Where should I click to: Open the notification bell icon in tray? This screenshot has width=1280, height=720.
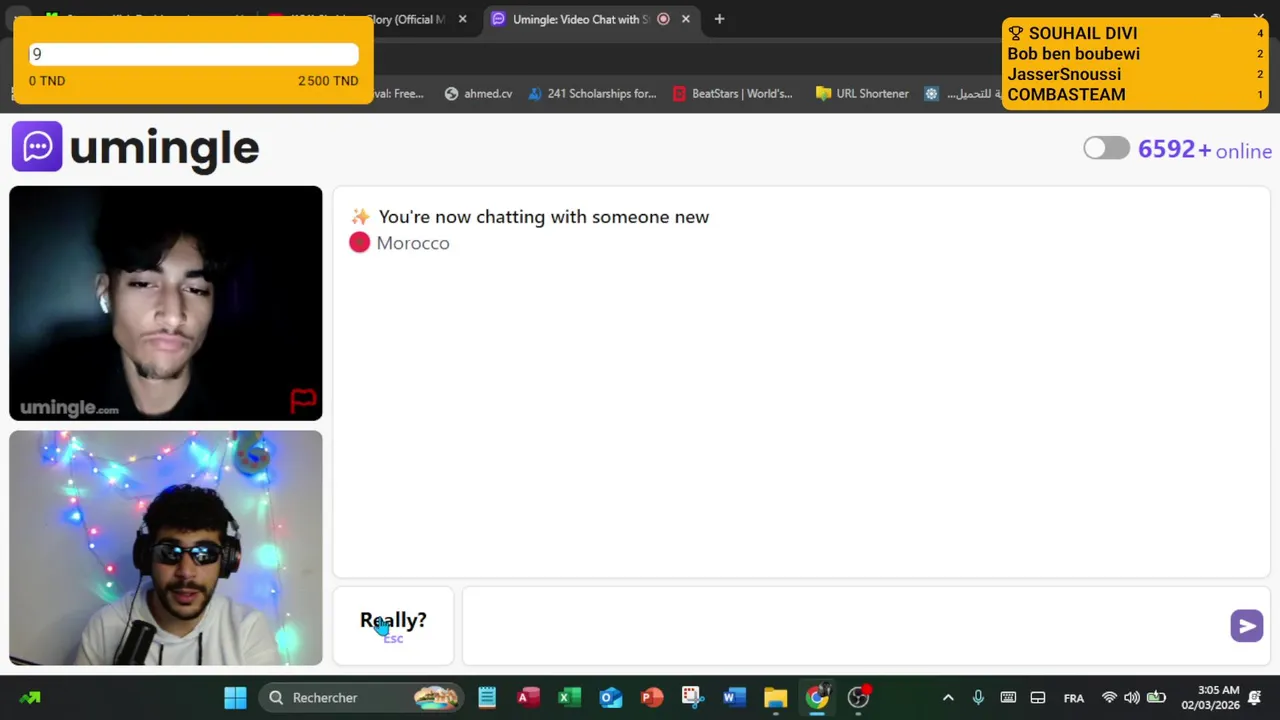(1255, 698)
